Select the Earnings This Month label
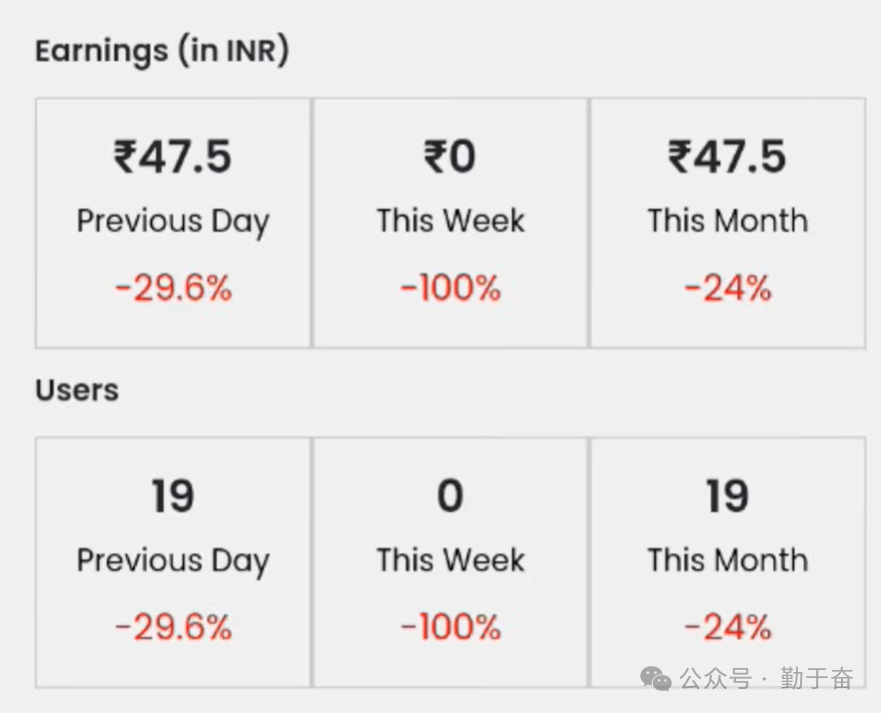 (x=727, y=221)
